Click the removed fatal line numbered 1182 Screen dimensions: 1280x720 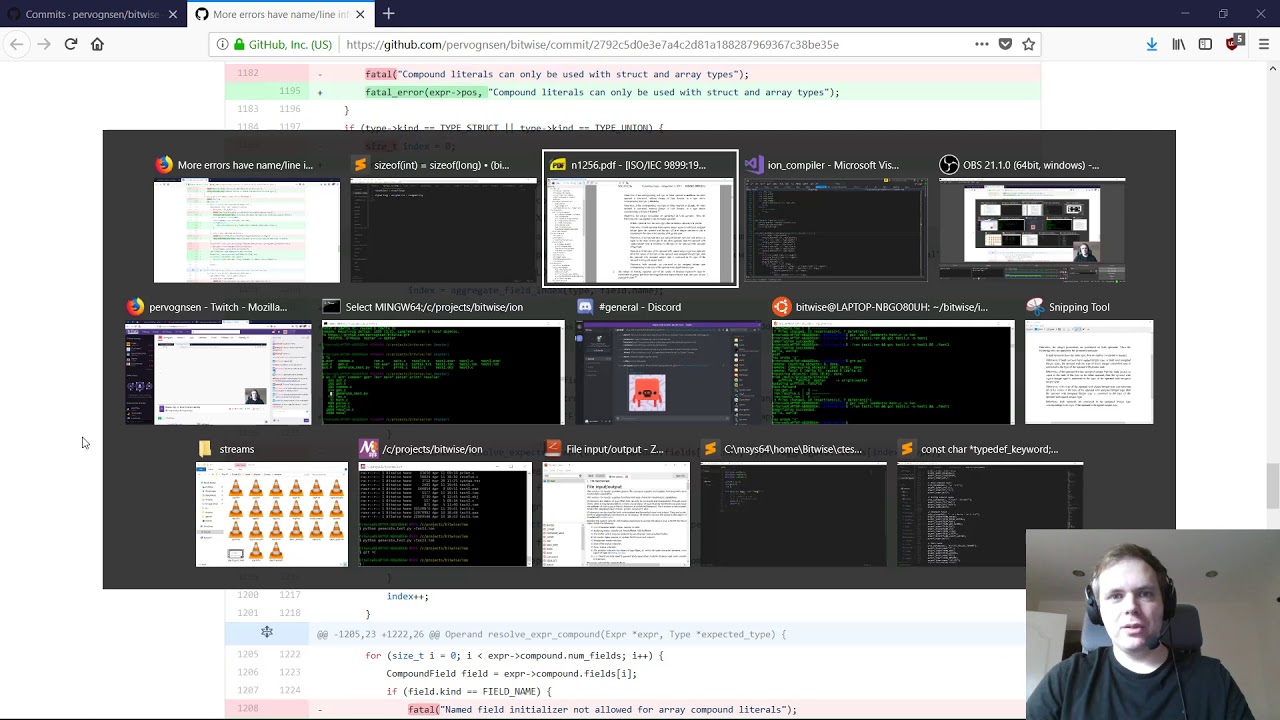(x=633, y=74)
